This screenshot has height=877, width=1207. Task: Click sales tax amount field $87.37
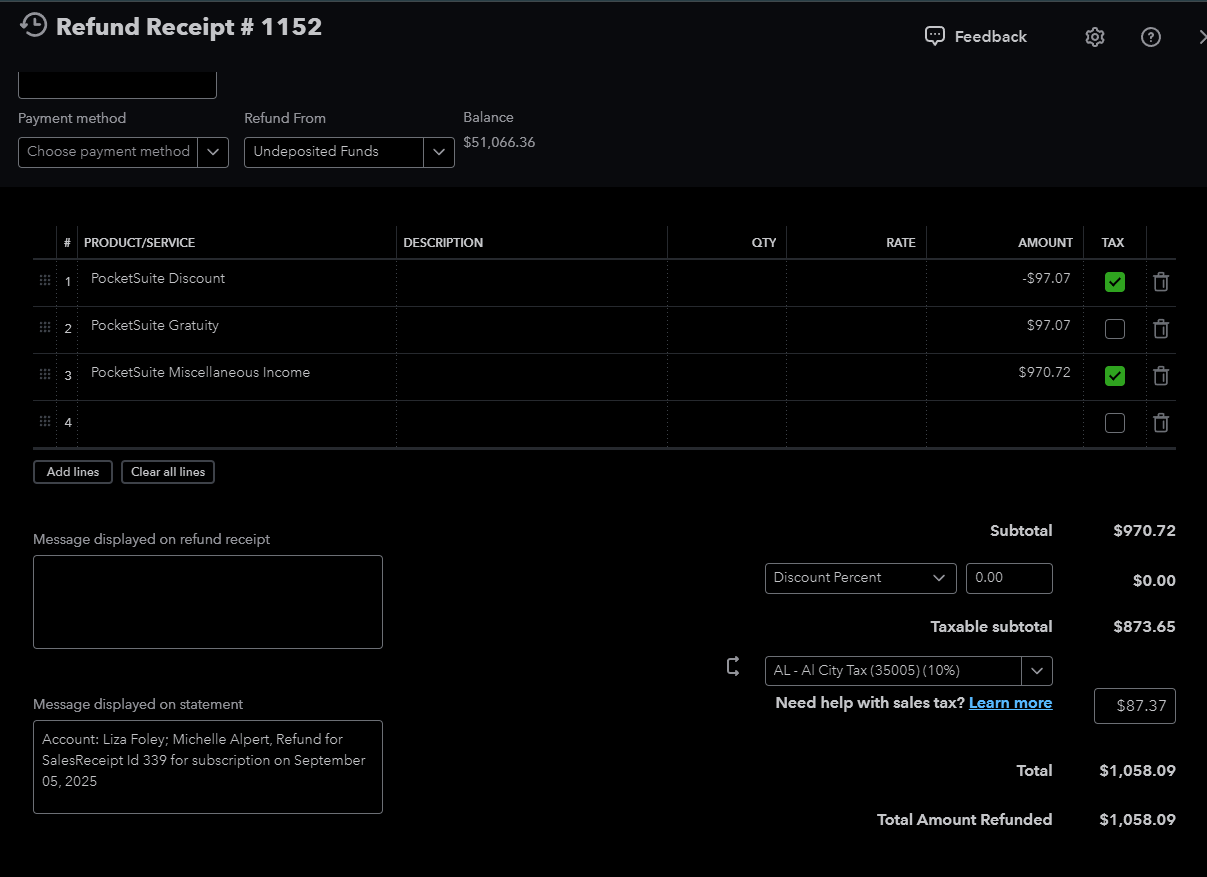(1135, 706)
